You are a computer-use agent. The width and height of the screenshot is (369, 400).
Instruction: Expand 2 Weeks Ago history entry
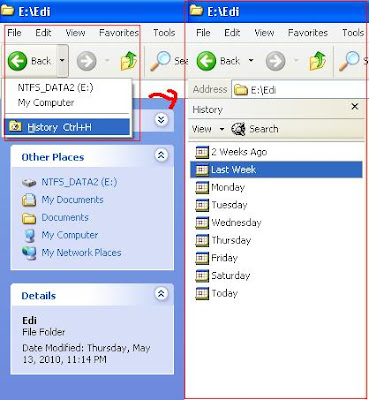(x=231, y=152)
